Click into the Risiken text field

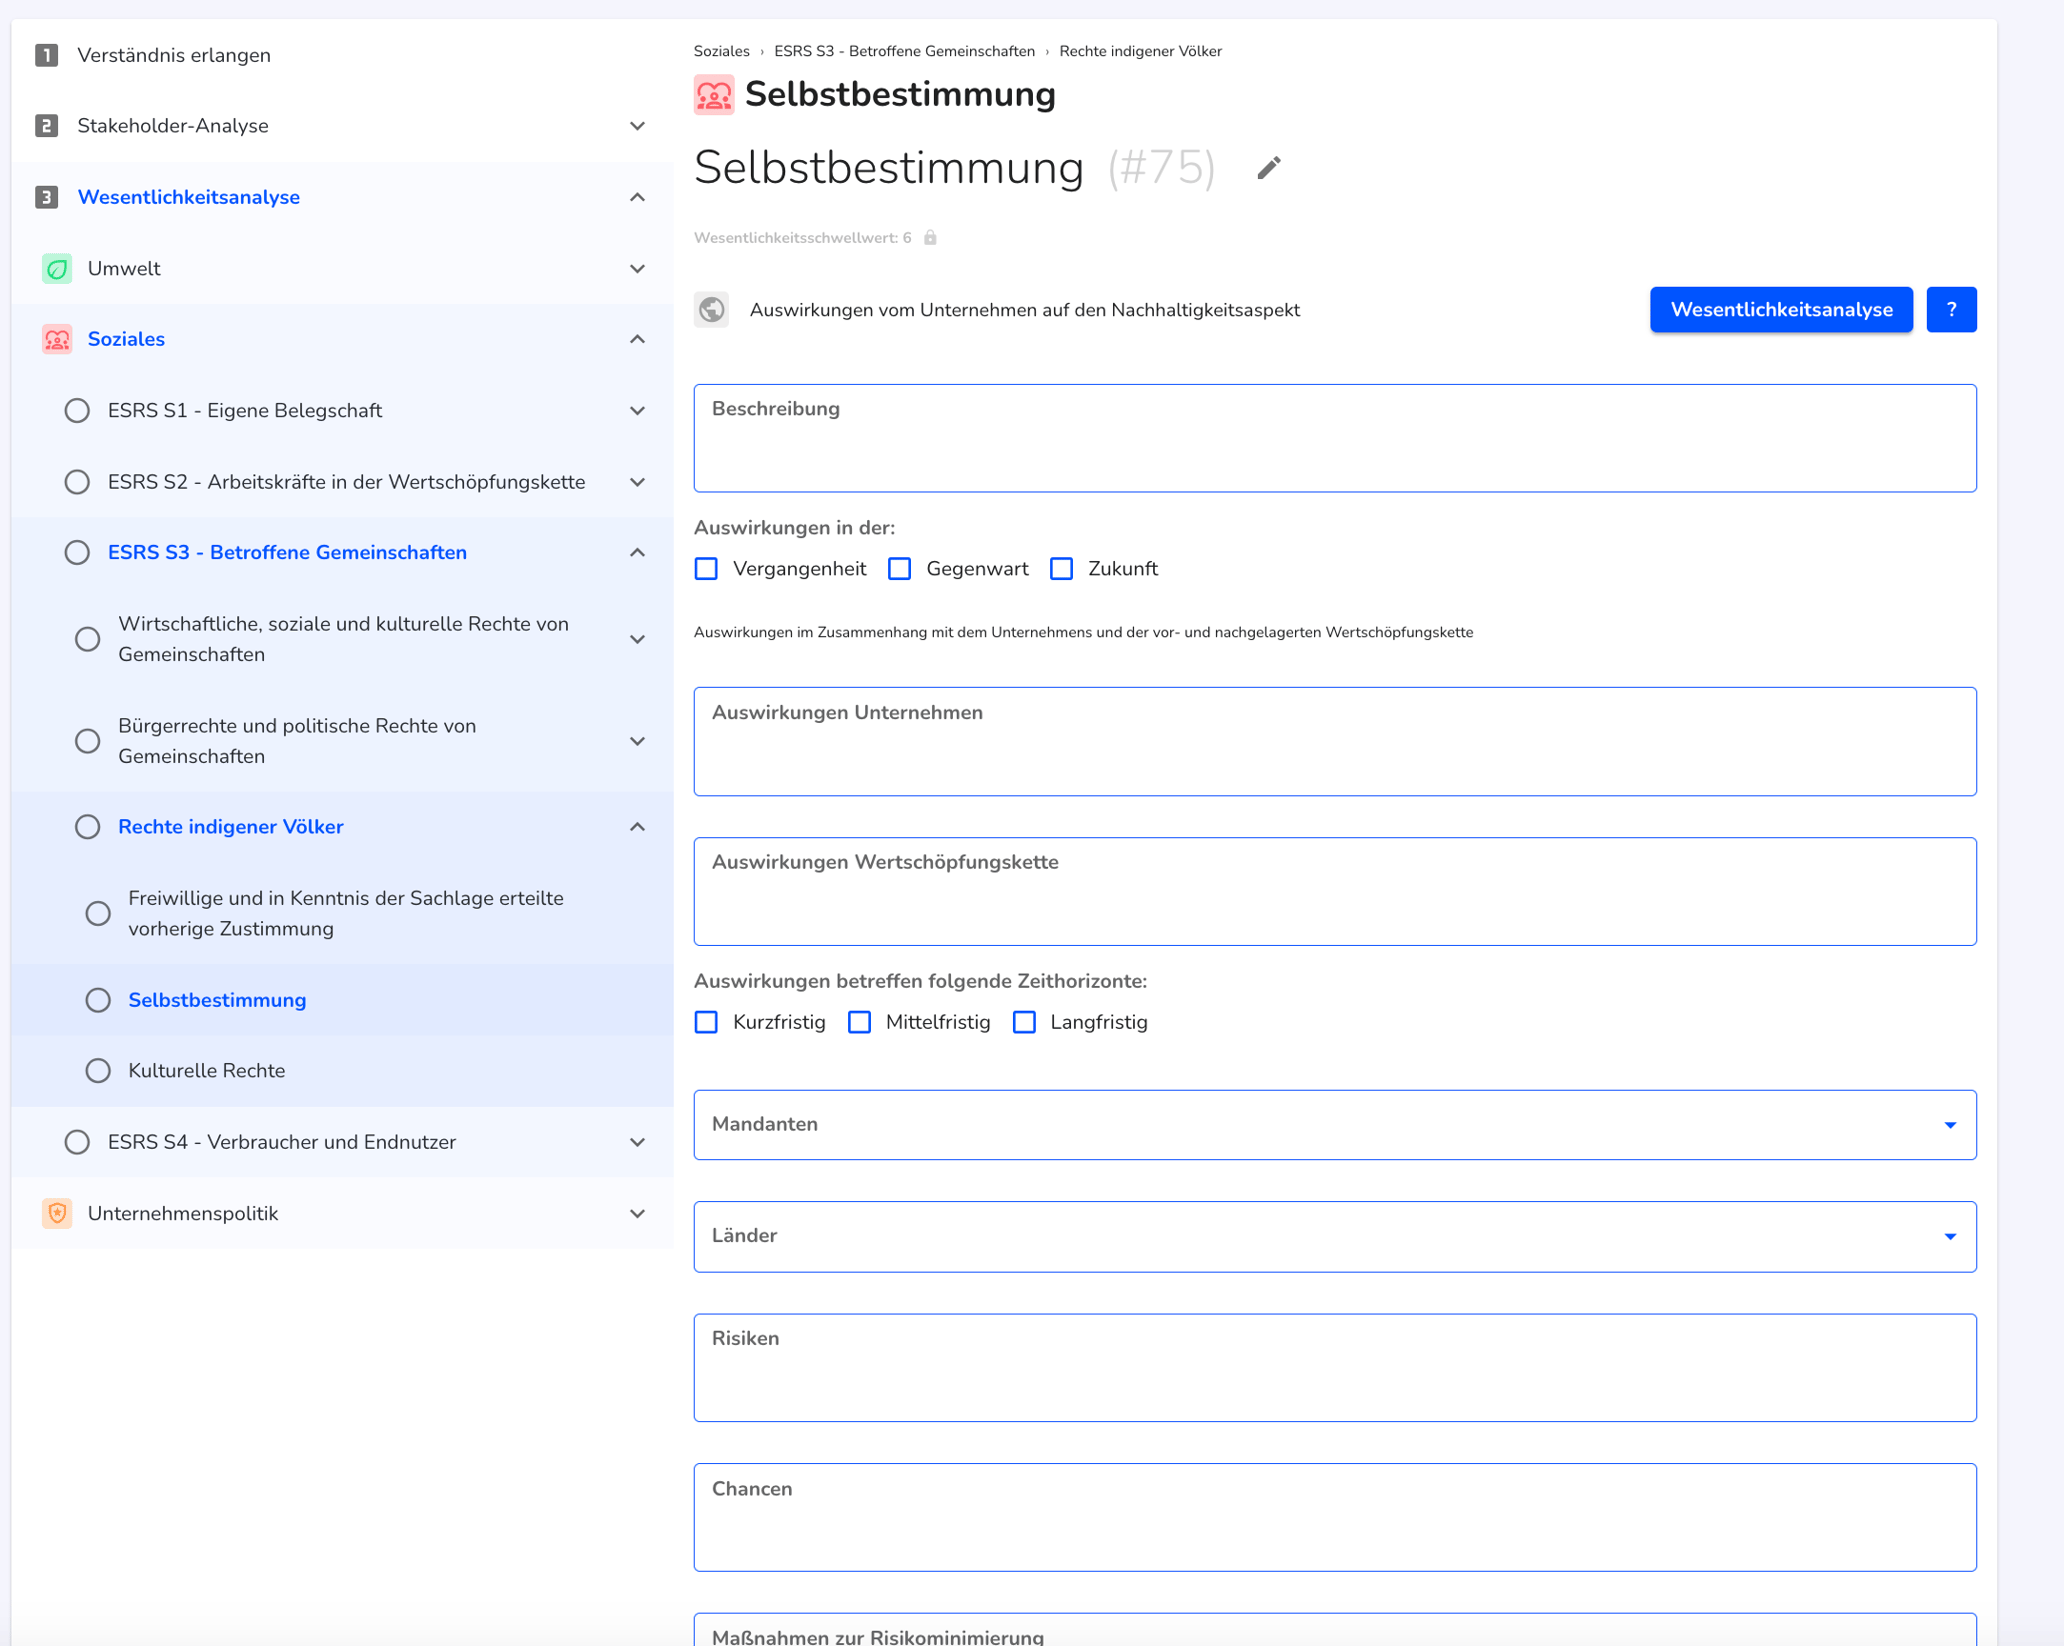pos(1335,1368)
